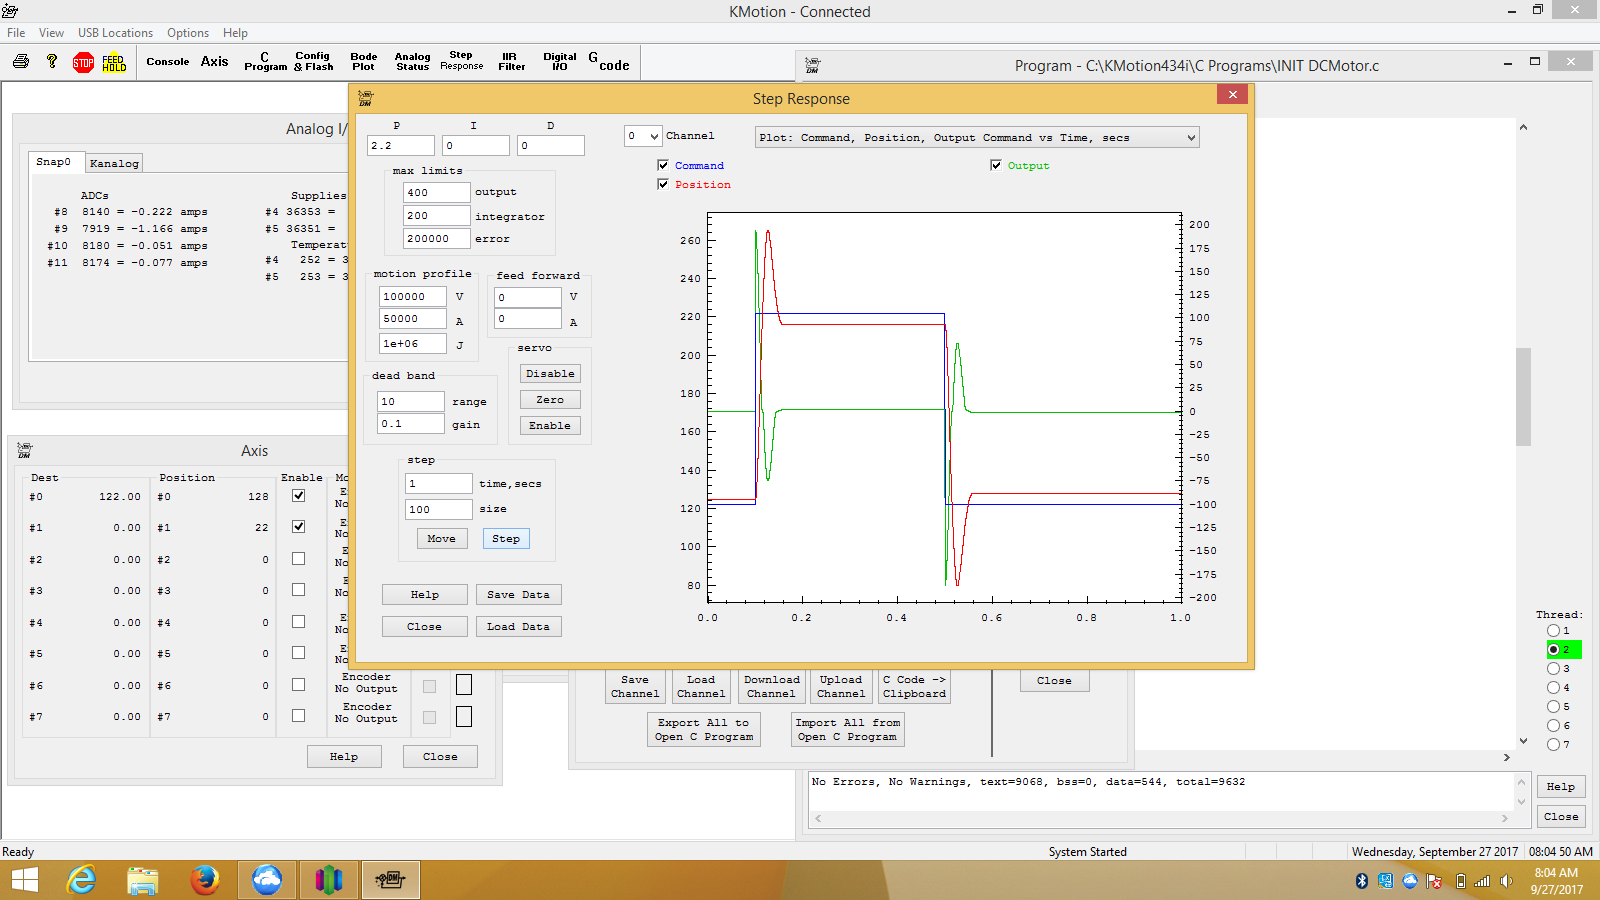Click the printer icon in toolbar
The height and width of the screenshot is (900, 1600).
[21, 62]
